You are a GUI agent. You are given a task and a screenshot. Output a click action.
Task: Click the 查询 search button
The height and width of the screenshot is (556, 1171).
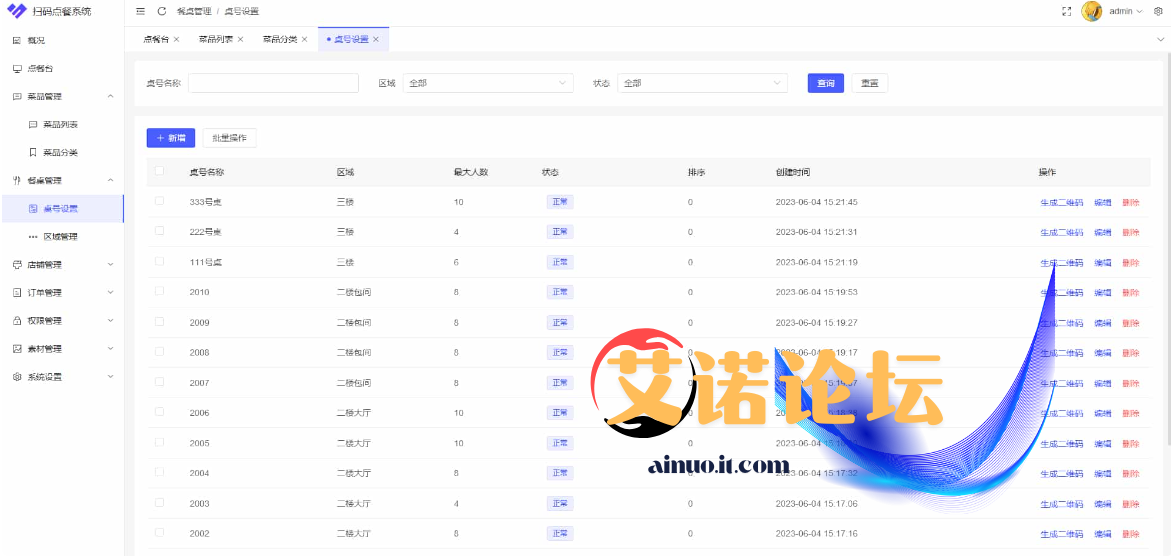(x=826, y=83)
